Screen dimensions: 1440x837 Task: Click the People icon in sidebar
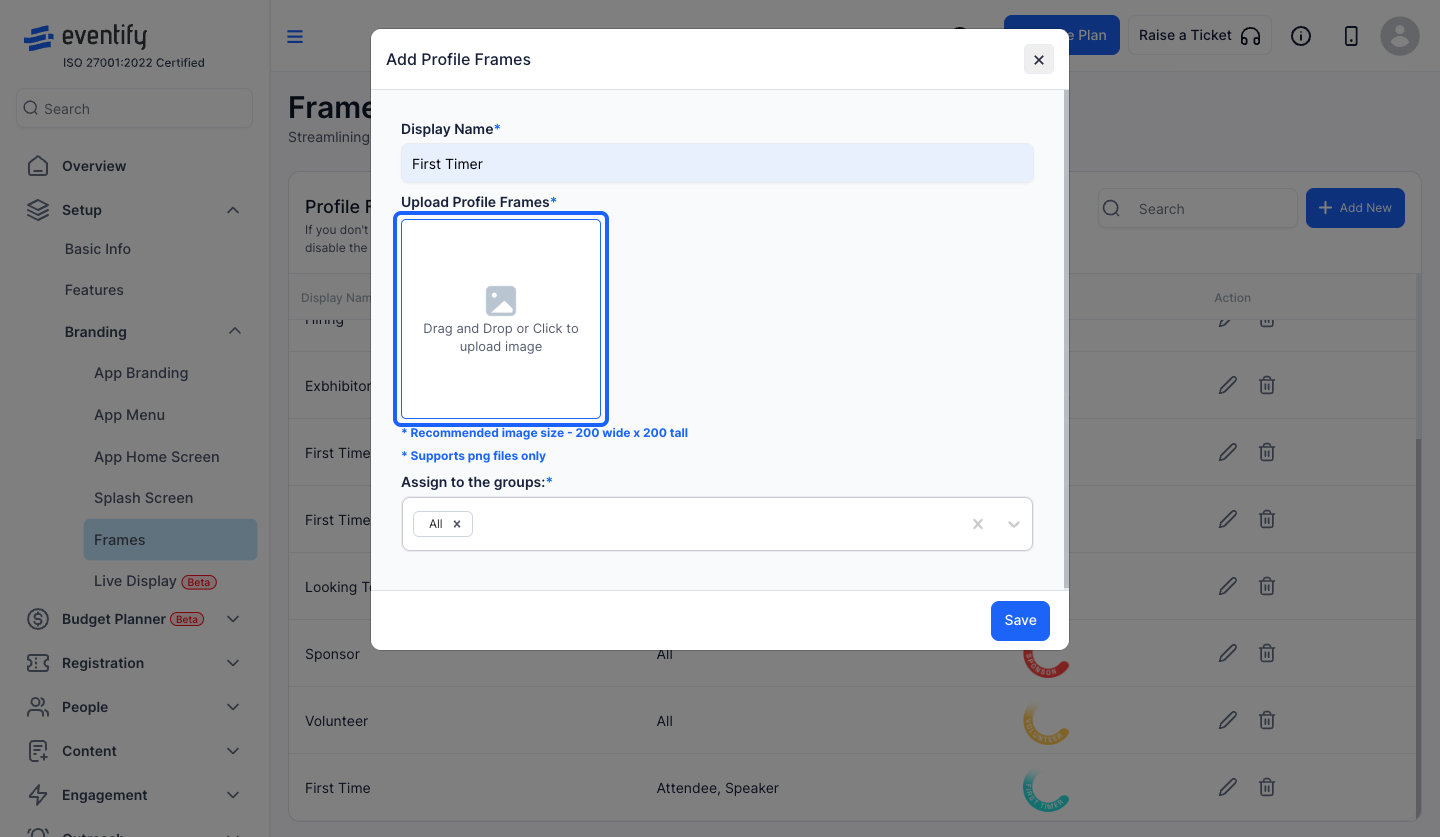click(x=38, y=707)
